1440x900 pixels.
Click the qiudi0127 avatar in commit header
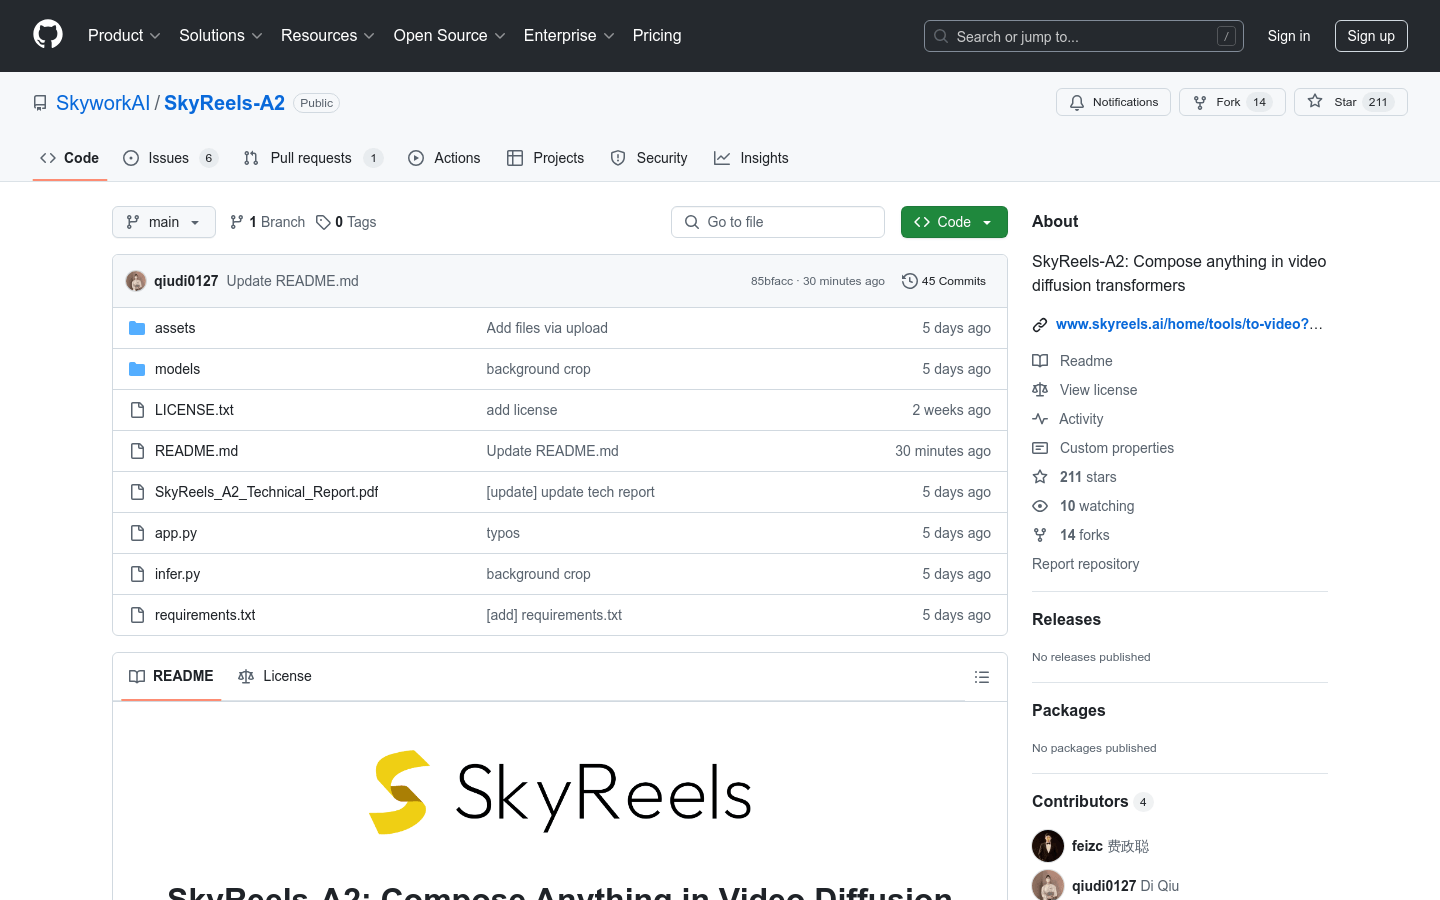click(x=136, y=281)
